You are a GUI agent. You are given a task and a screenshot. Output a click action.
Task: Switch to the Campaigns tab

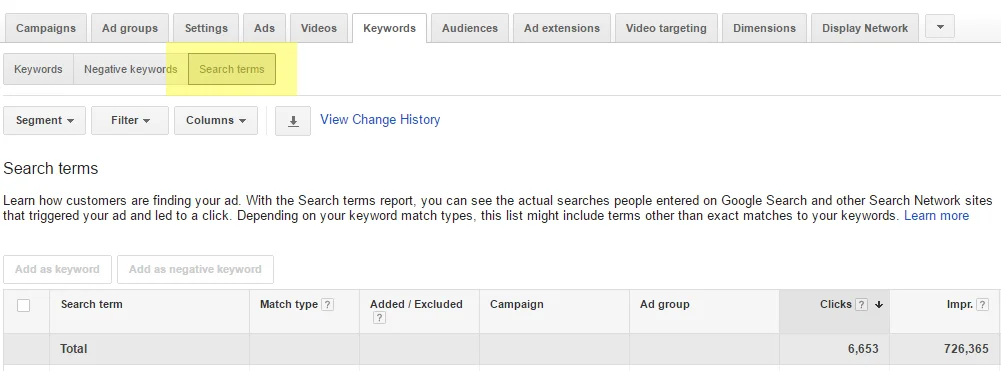pyautogui.click(x=46, y=28)
